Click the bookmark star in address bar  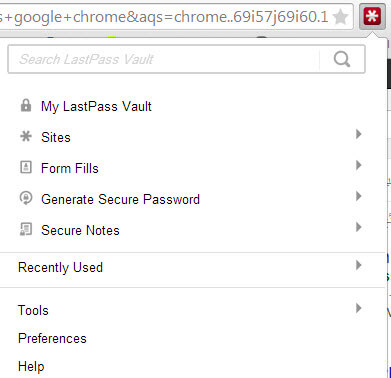point(340,17)
